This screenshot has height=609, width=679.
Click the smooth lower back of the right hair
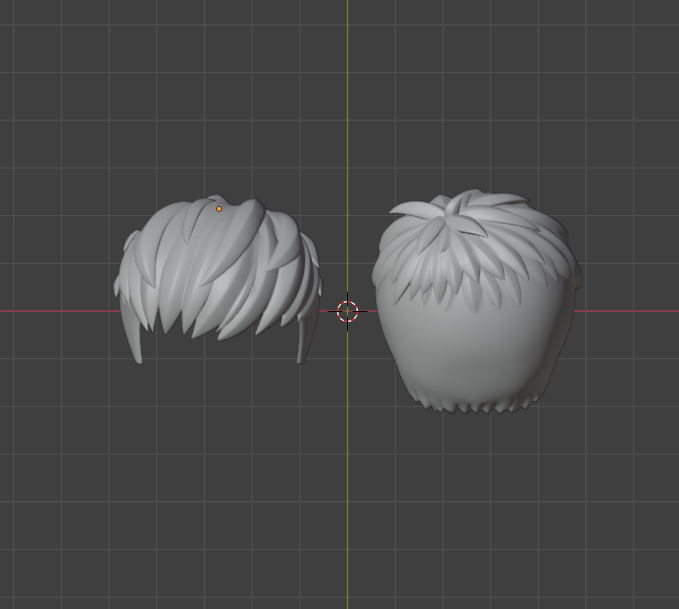pos(475,350)
